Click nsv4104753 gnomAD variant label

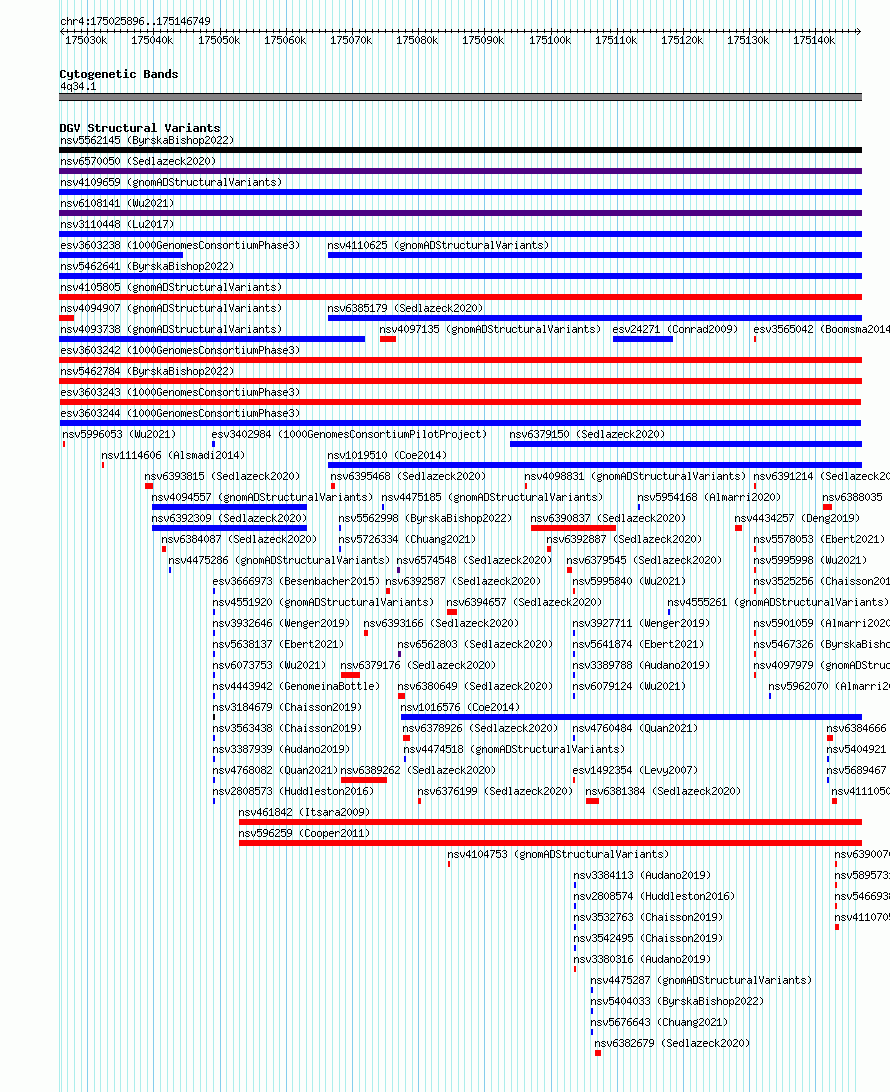click(x=558, y=854)
